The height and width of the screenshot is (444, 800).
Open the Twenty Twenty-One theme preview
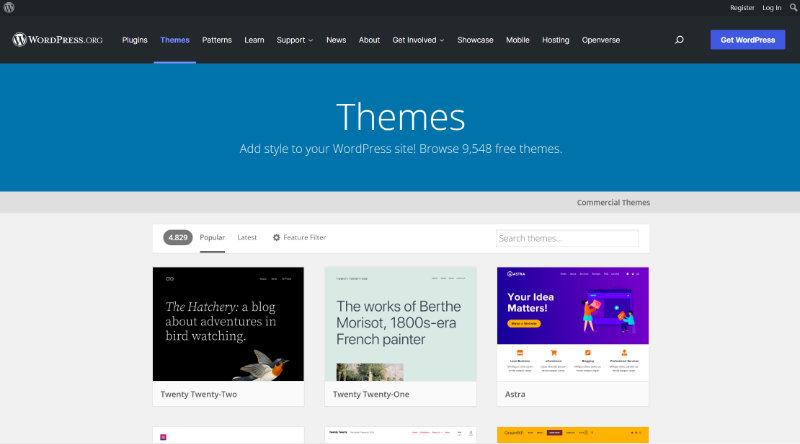pyautogui.click(x=400, y=323)
